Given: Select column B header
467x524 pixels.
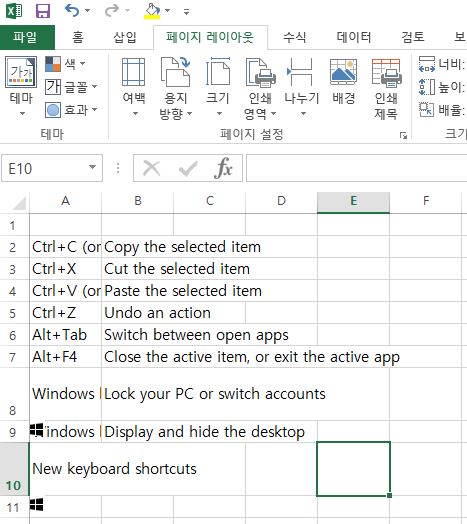Looking at the screenshot, I should 138,201.
